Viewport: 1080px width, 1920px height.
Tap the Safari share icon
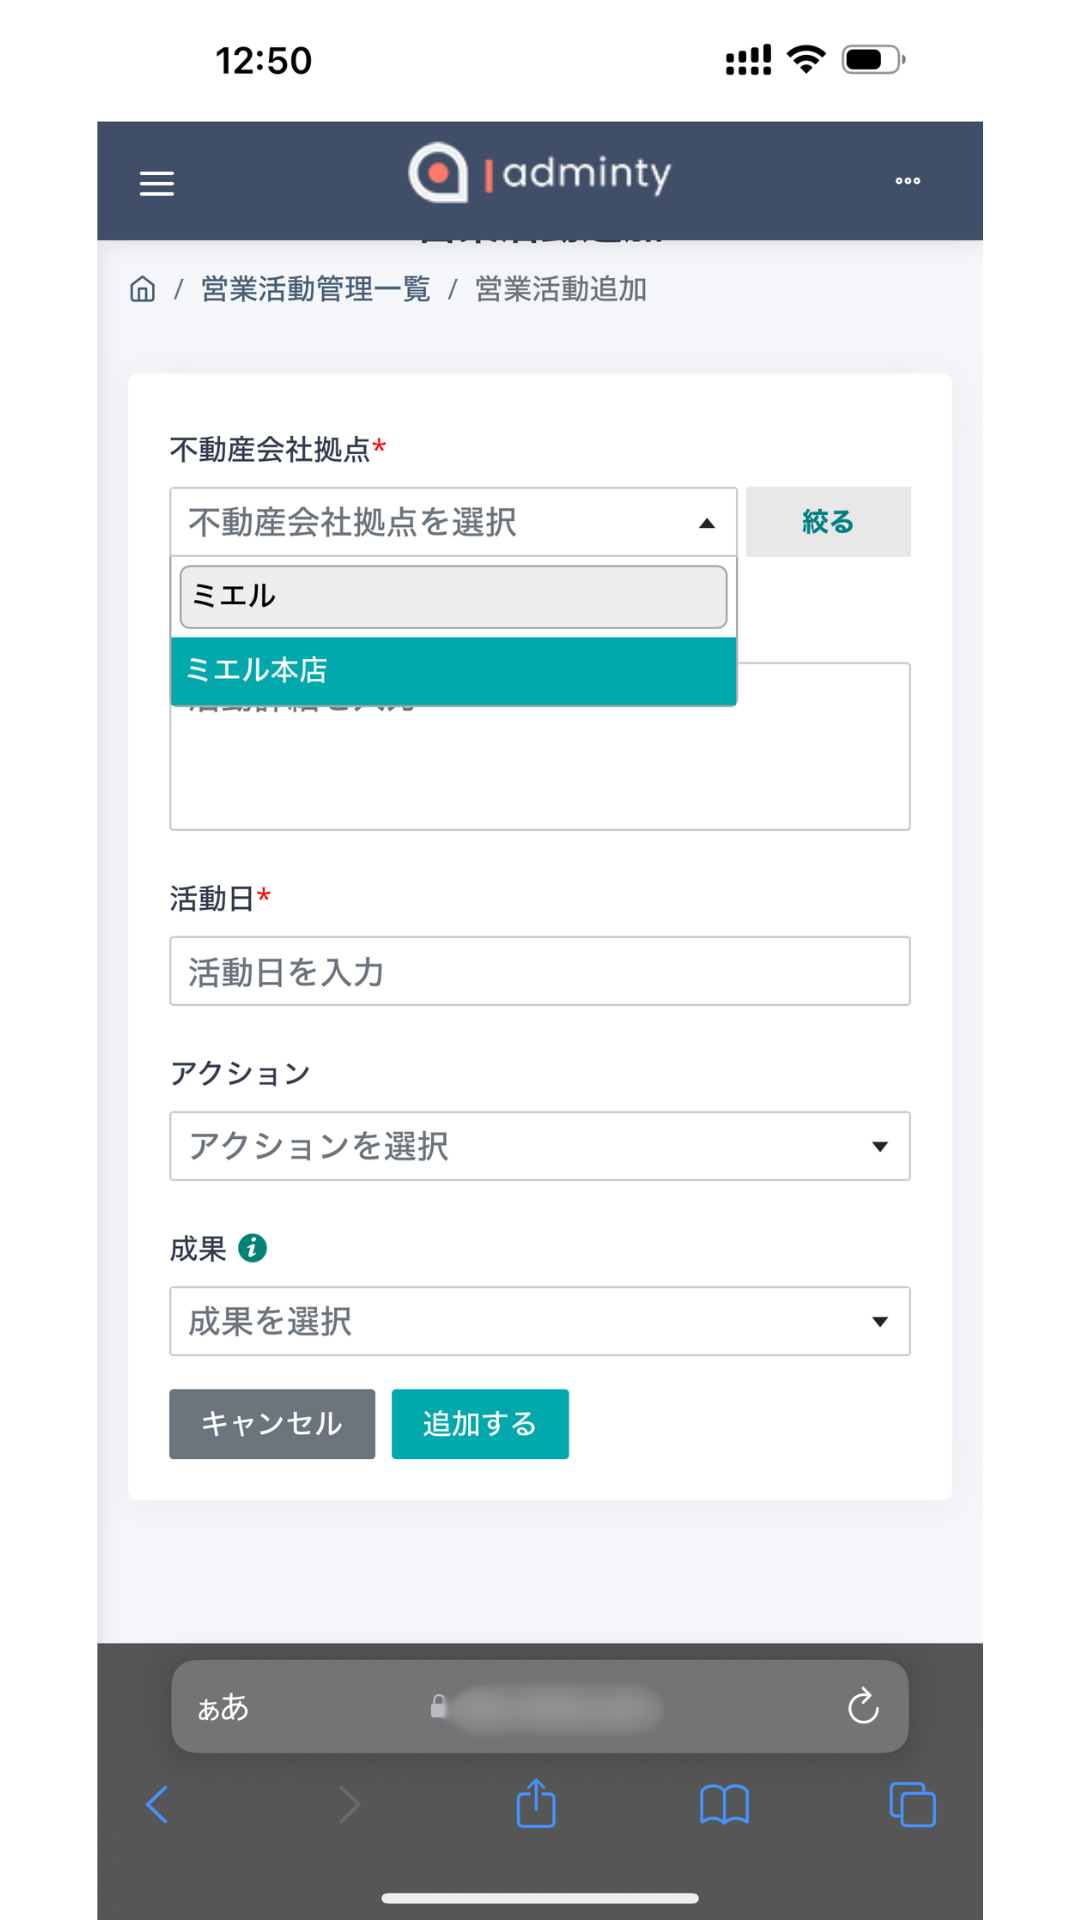[x=536, y=1804]
